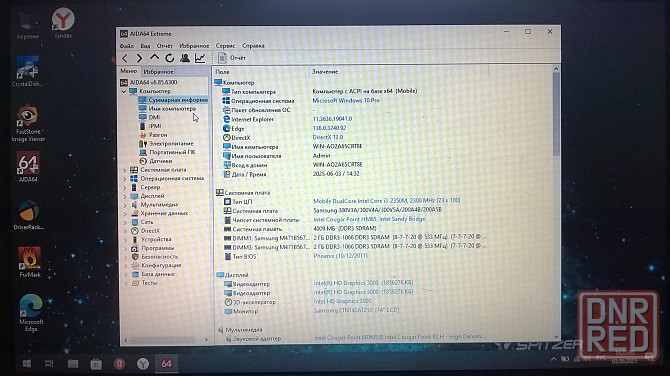
Task: Expand the Хранение данных tree node
Action: click(125, 214)
